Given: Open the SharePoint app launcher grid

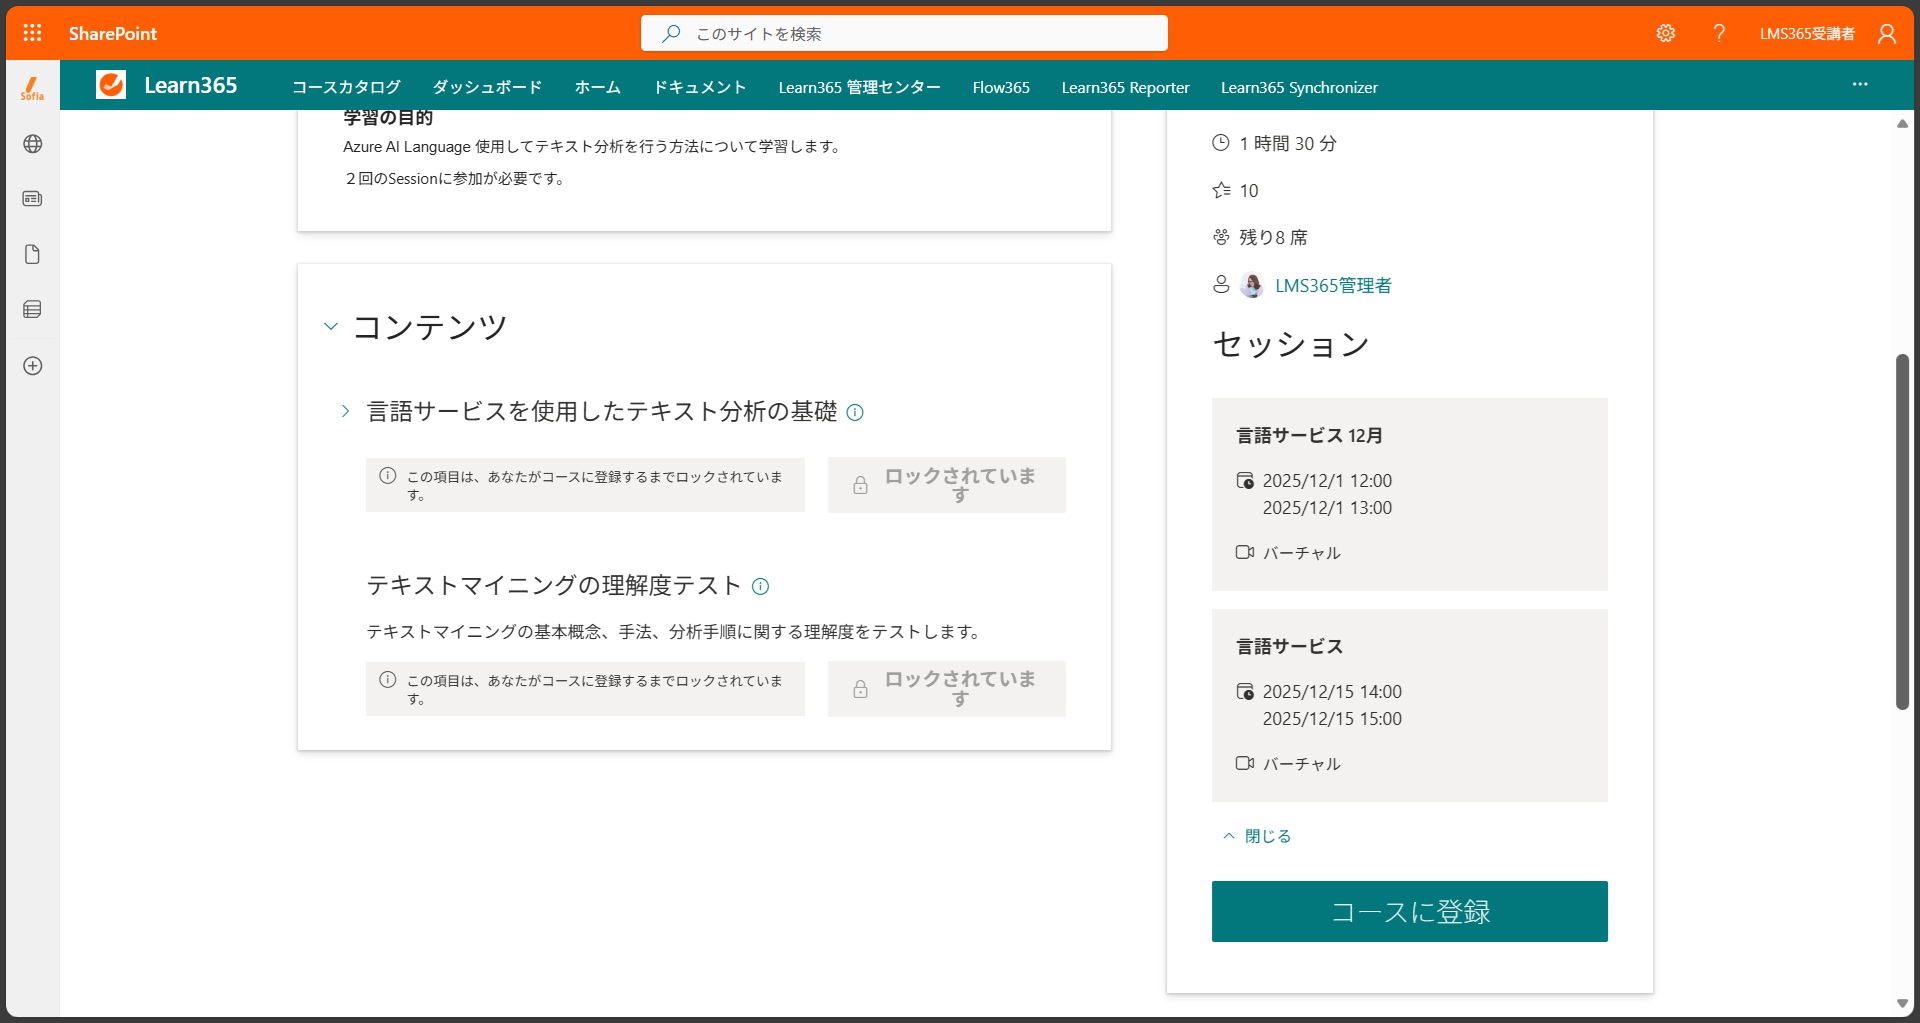Looking at the screenshot, I should 32,33.
